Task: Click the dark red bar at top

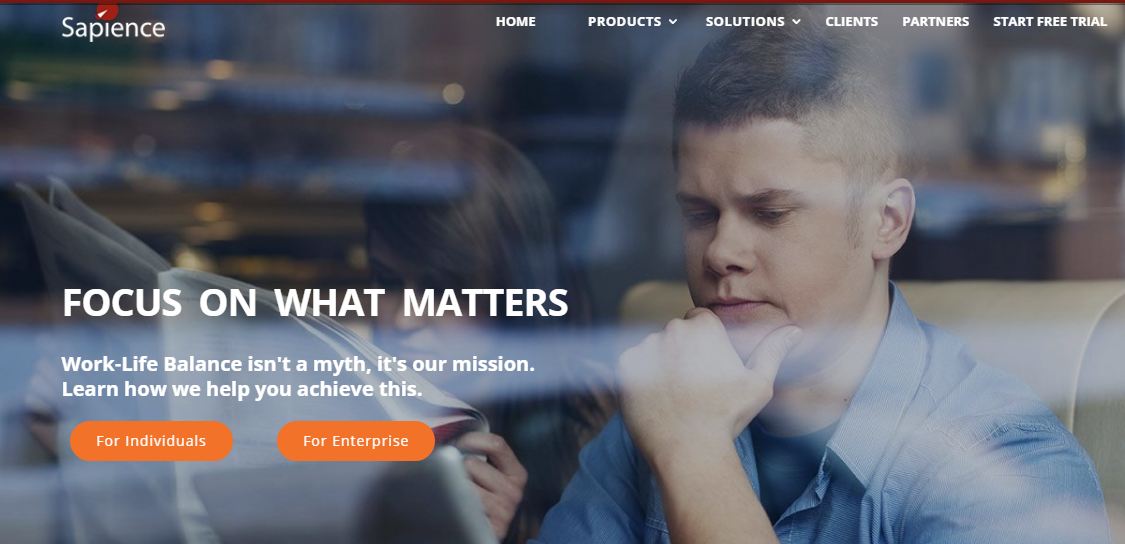Action: click(562, 2)
